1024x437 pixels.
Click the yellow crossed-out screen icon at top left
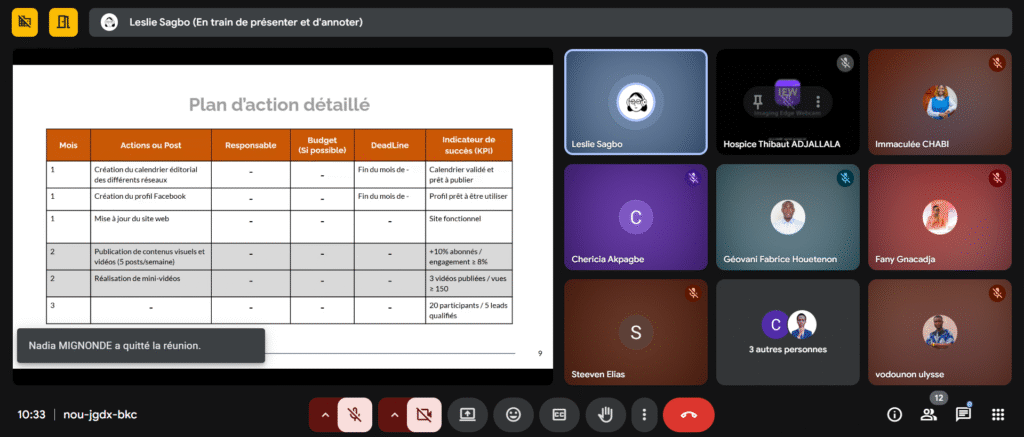pos(25,22)
